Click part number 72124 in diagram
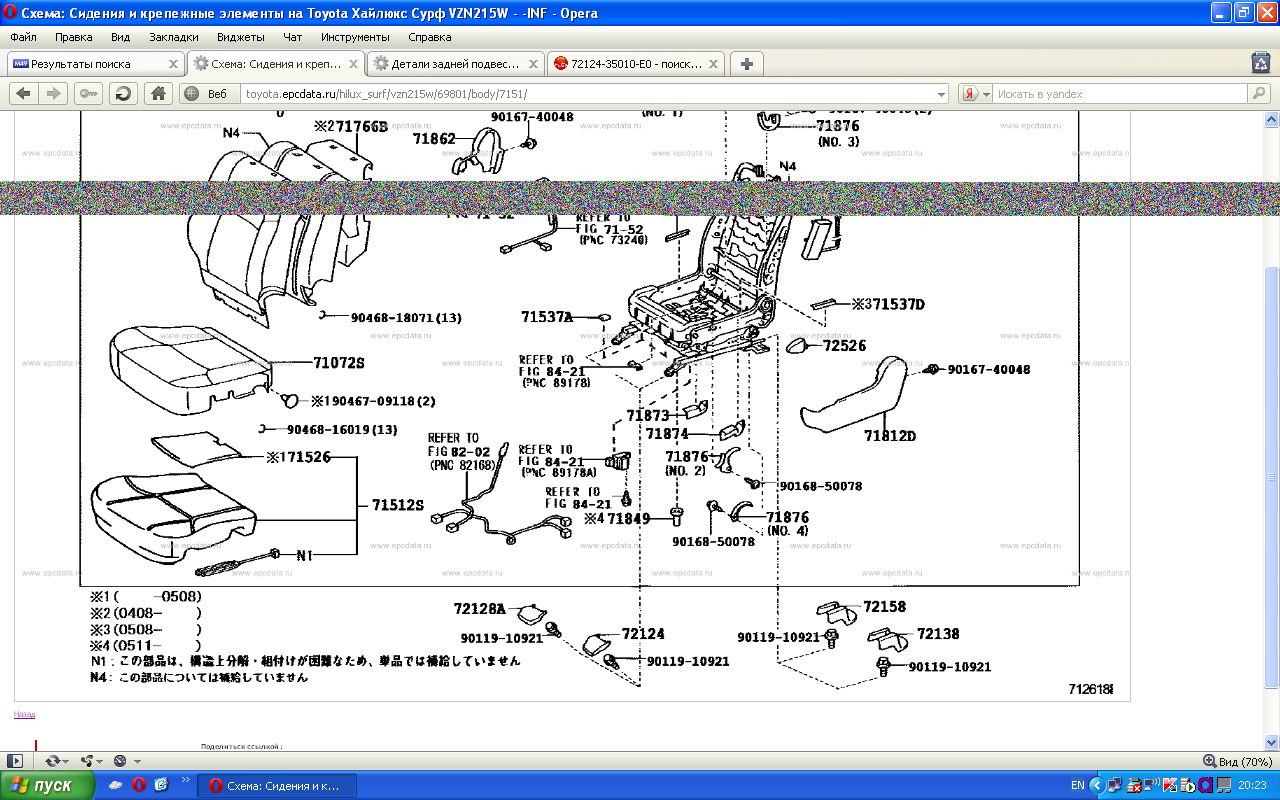 coord(643,633)
